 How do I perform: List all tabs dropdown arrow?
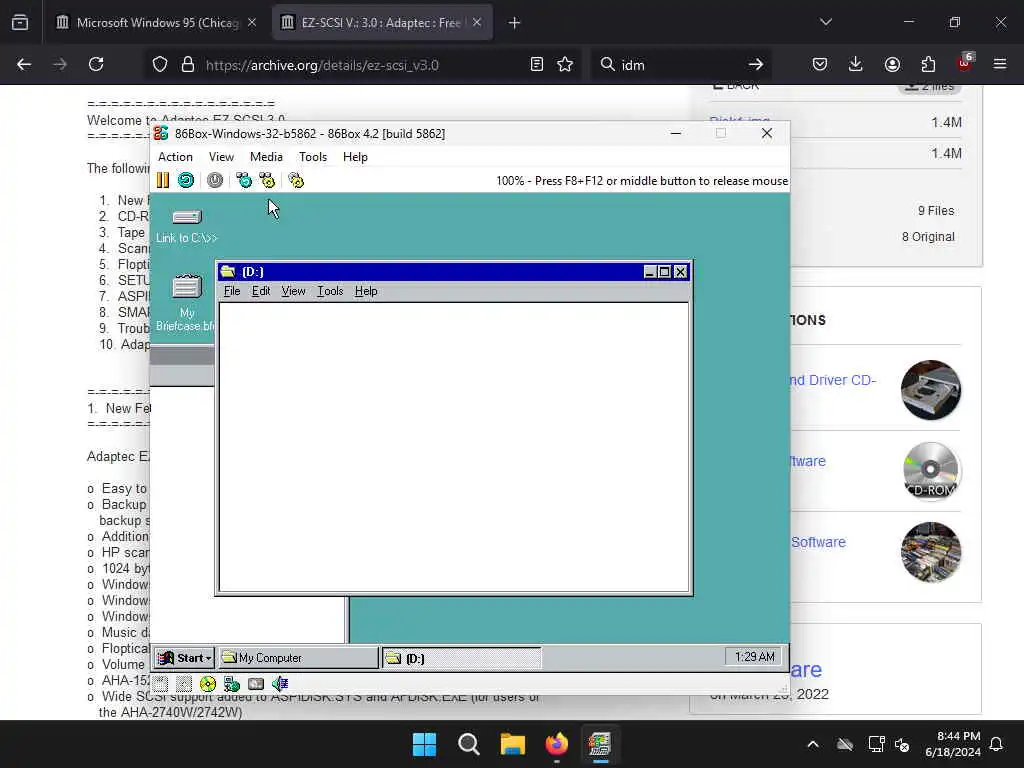(826, 23)
